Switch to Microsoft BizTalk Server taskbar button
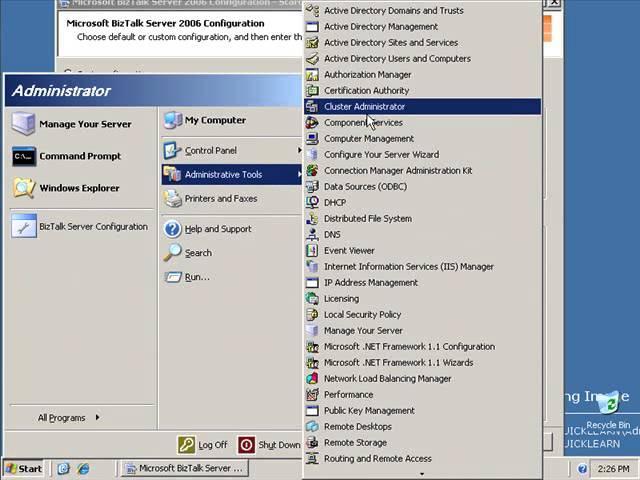Viewport: 640px width, 480px height. [185, 469]
